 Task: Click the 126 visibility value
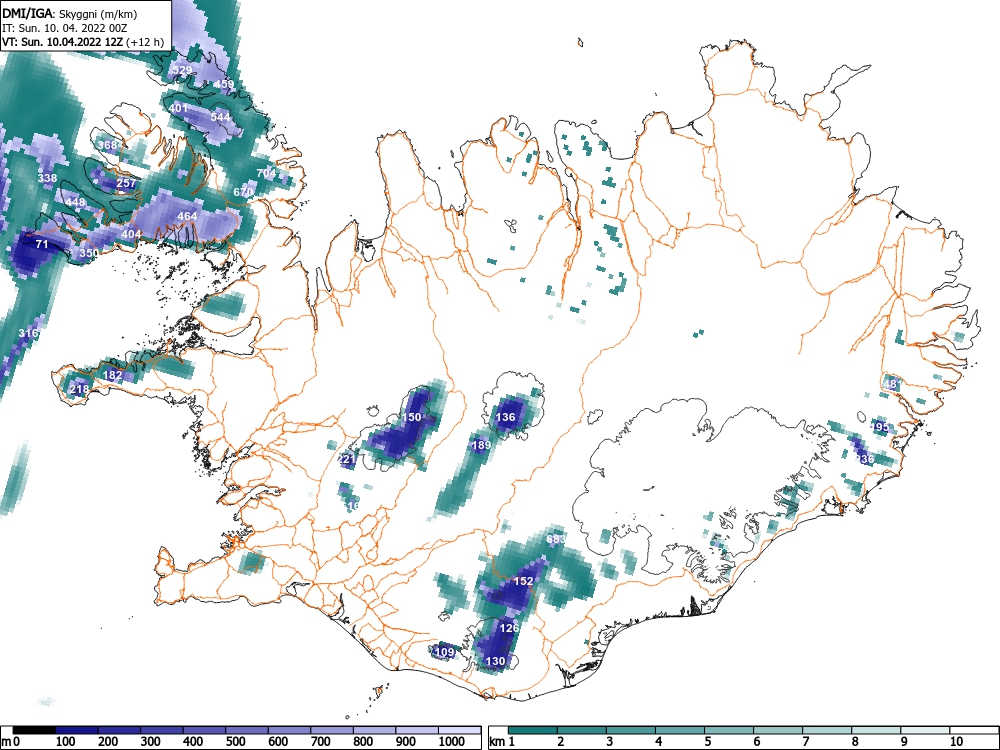[509, 628]
